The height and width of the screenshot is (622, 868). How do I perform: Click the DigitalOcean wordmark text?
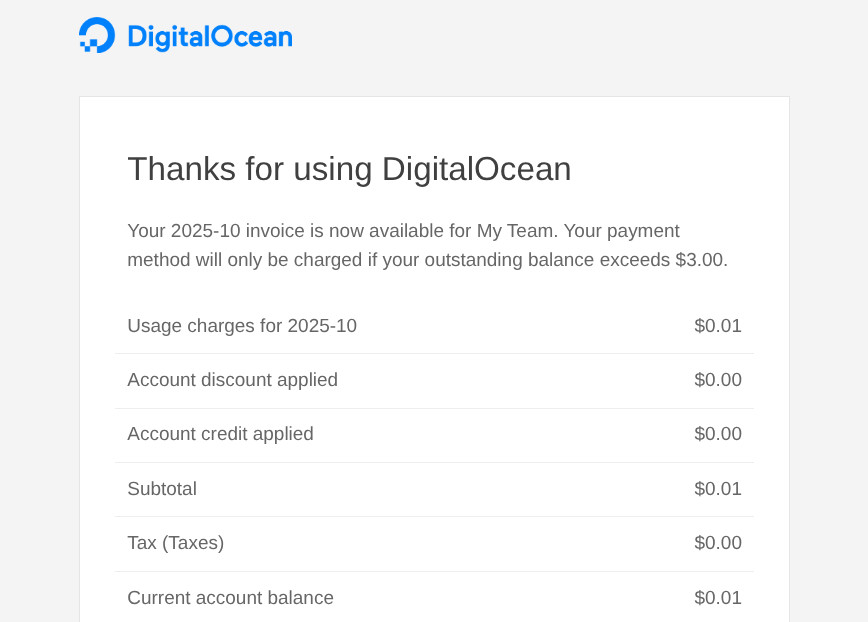pos(210,37)
